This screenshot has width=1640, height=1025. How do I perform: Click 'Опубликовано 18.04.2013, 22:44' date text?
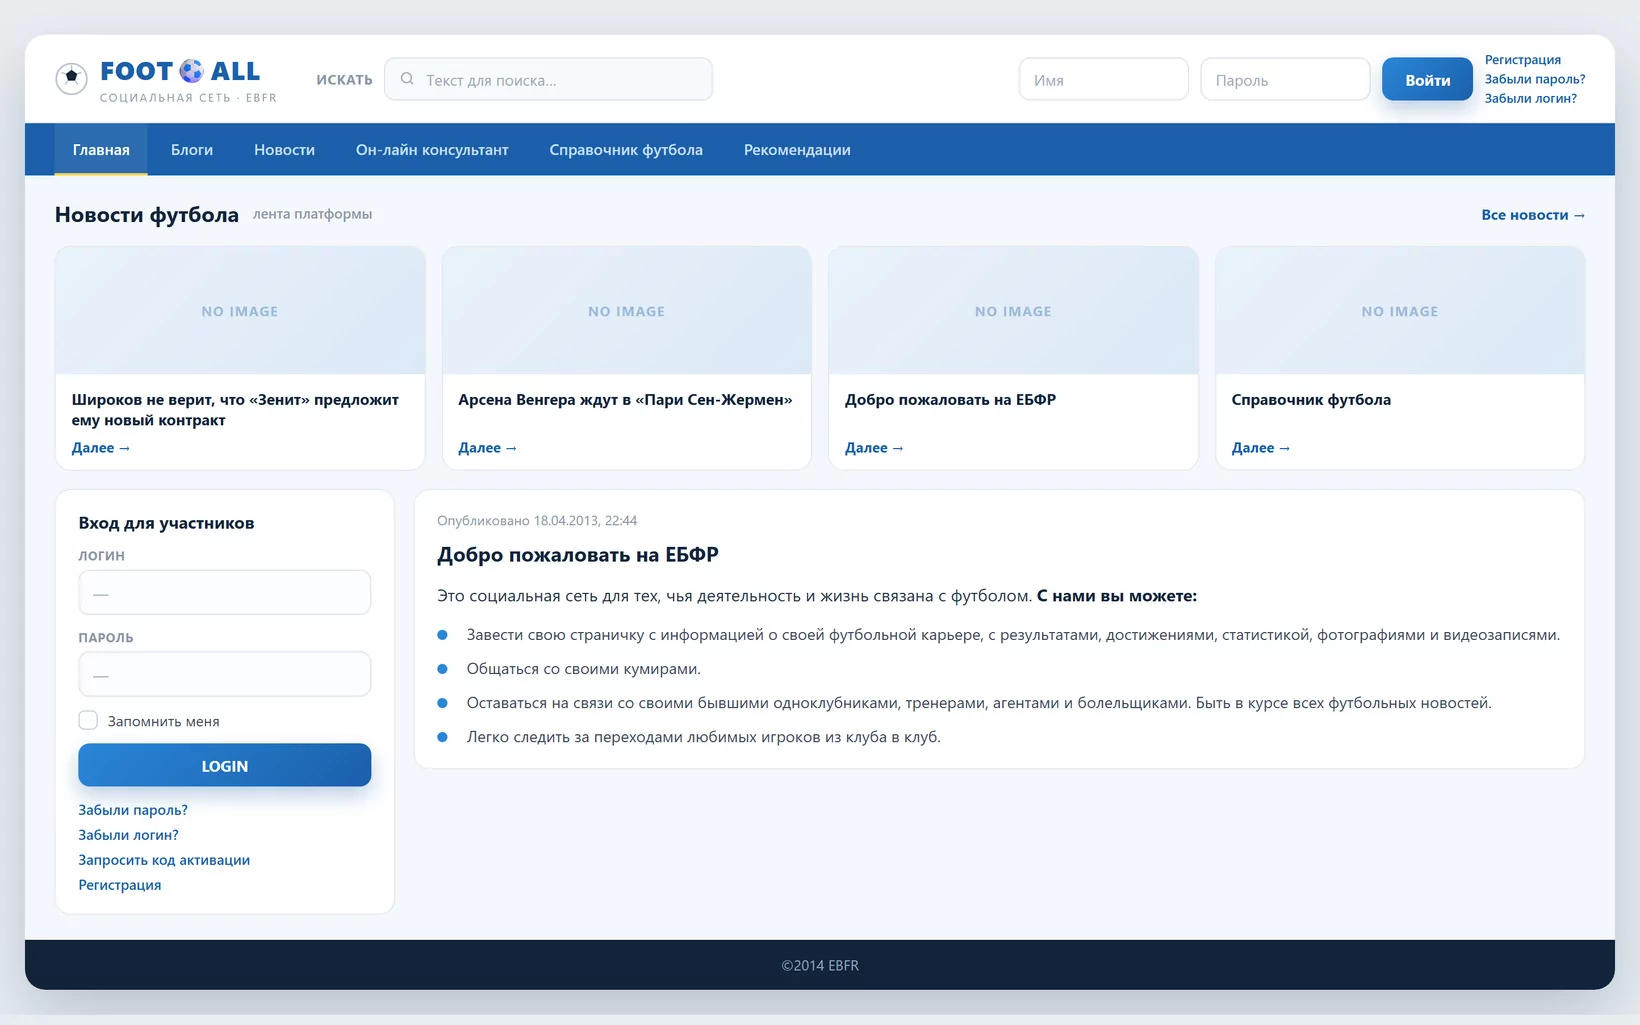tap(537, 521)
